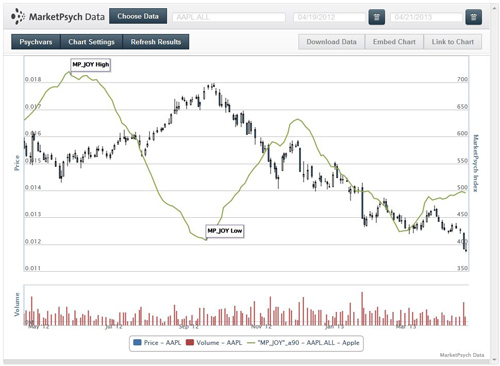This screenshot has width=500, height=366.
Task: Open calendar picker beside 04/19/2012 start date
Action: click(377, 17)
